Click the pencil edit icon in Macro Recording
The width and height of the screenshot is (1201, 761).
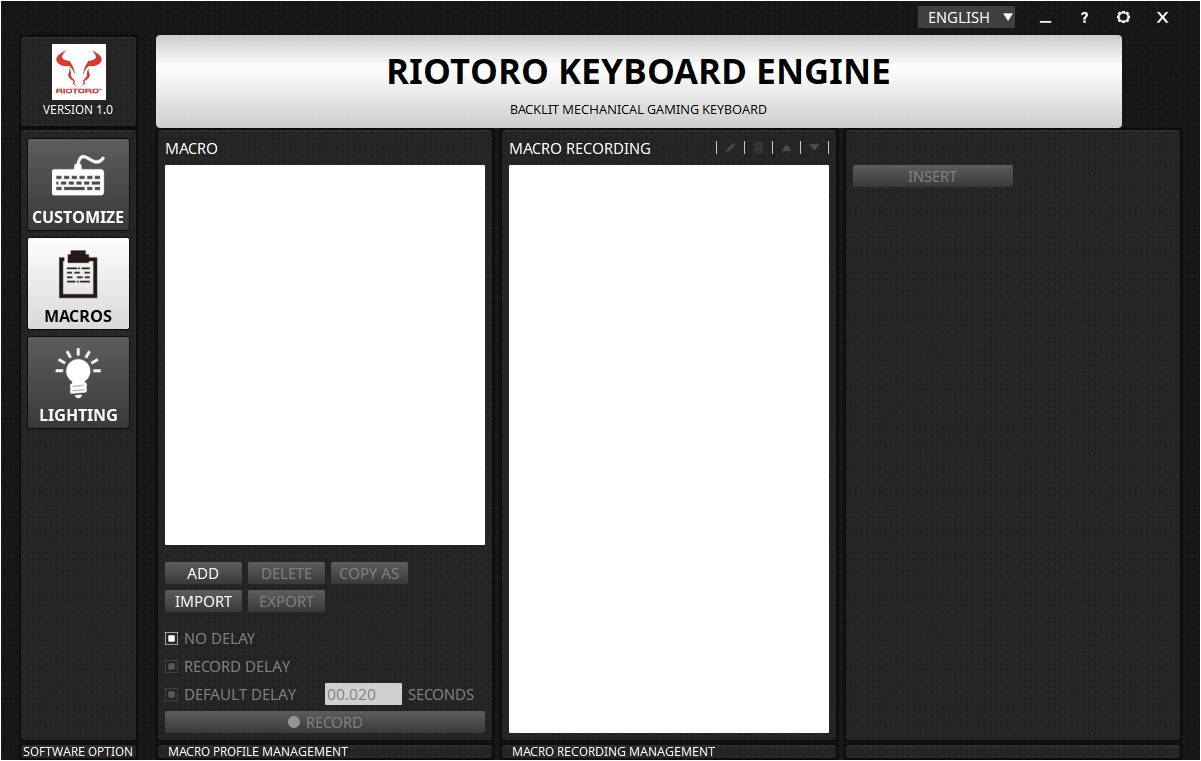point(730,148)
